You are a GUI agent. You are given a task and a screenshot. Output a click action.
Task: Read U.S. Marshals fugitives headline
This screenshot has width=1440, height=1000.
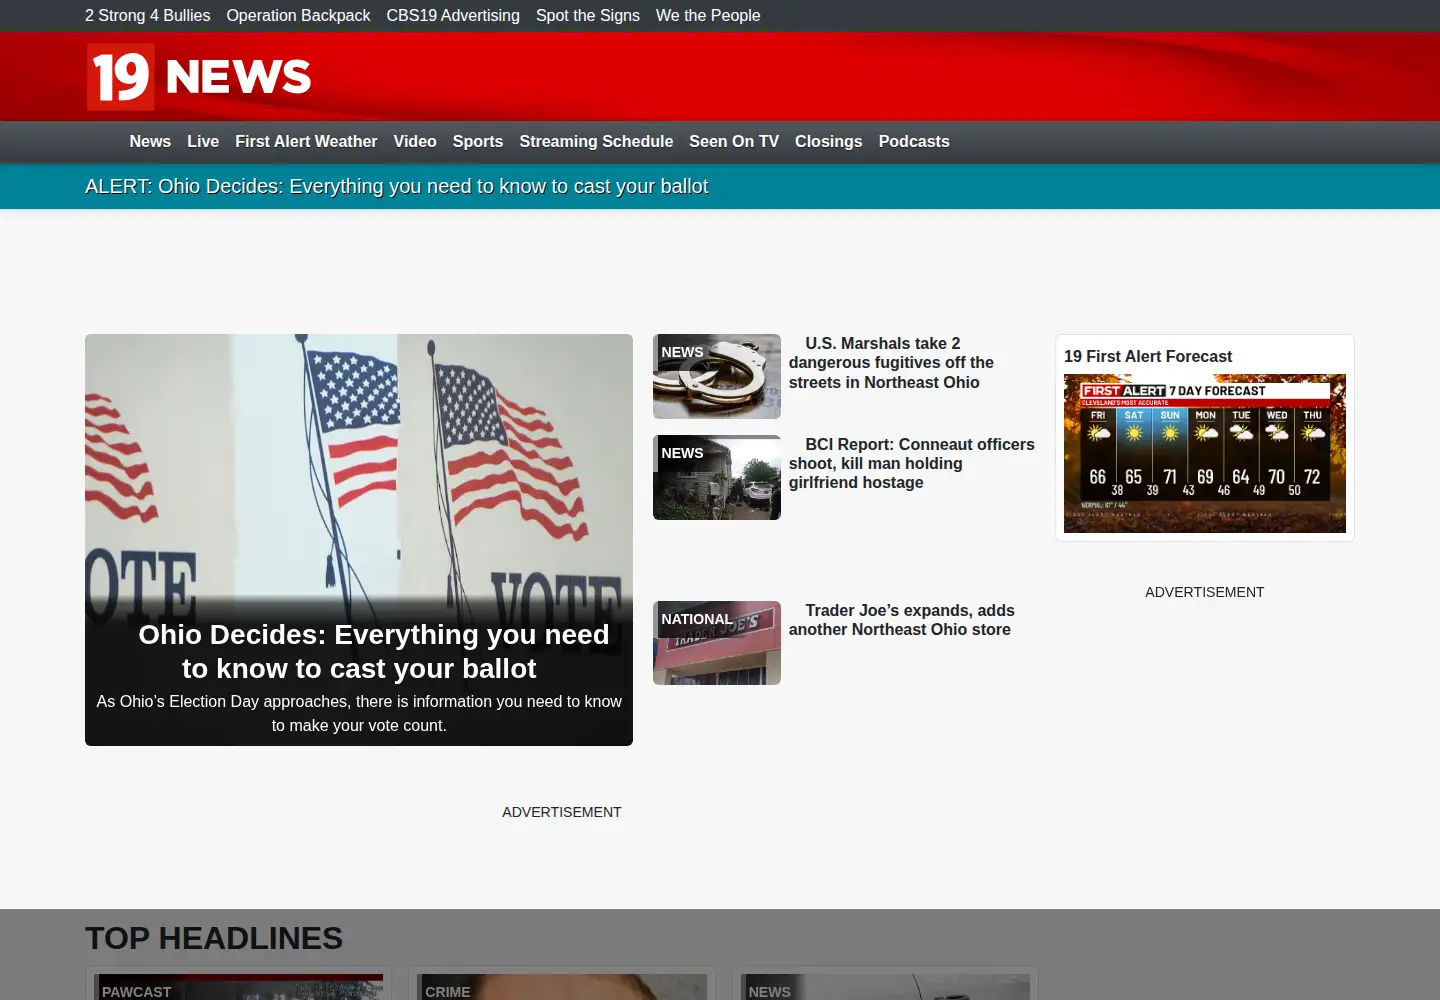click(891, 363)
